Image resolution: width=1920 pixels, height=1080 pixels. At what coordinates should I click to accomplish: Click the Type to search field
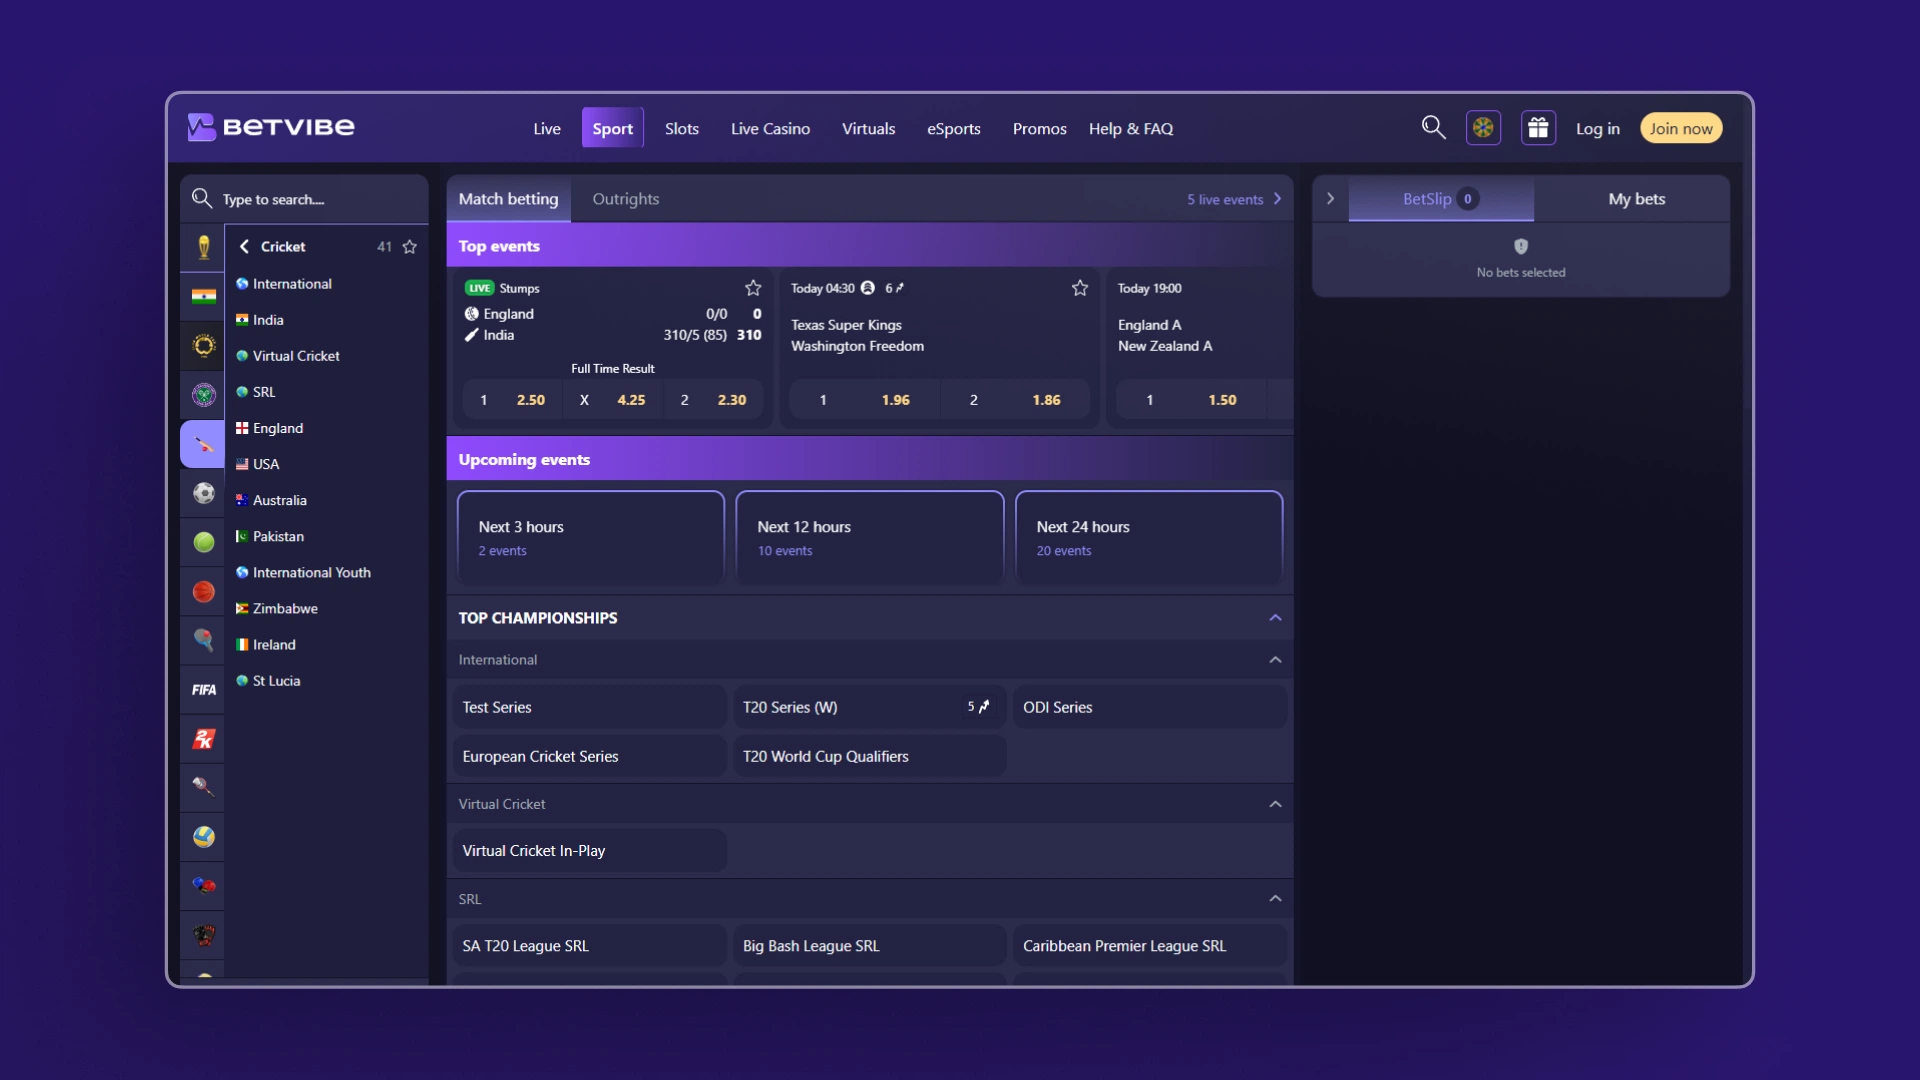pos(305,199)
